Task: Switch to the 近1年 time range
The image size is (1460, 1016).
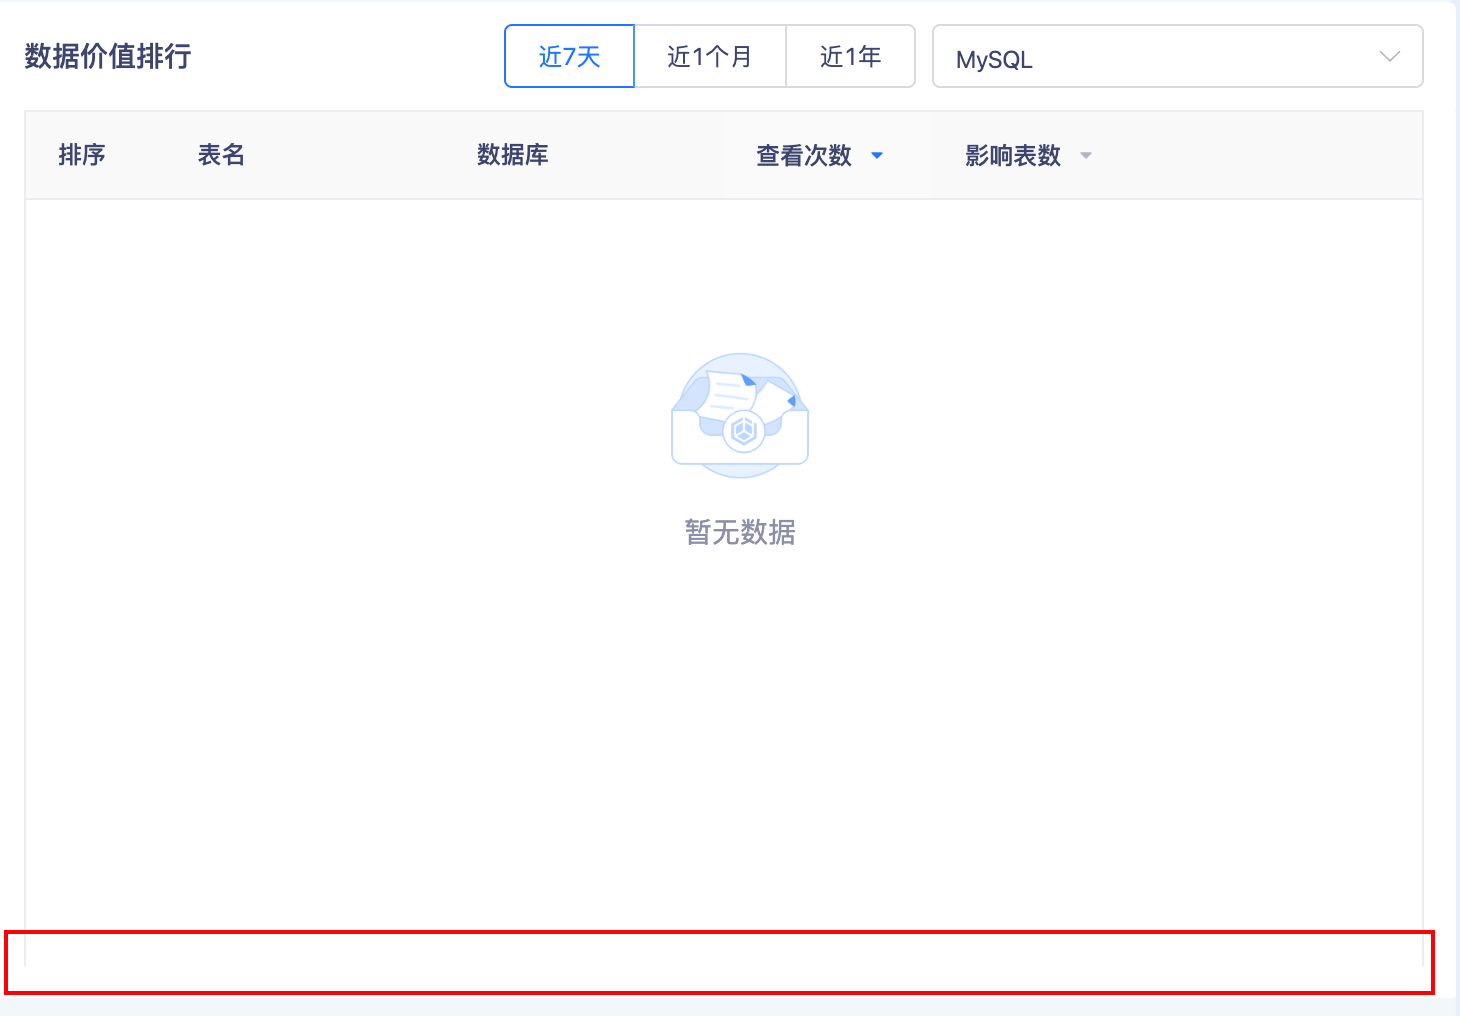Action: click(x=850, y=56)
